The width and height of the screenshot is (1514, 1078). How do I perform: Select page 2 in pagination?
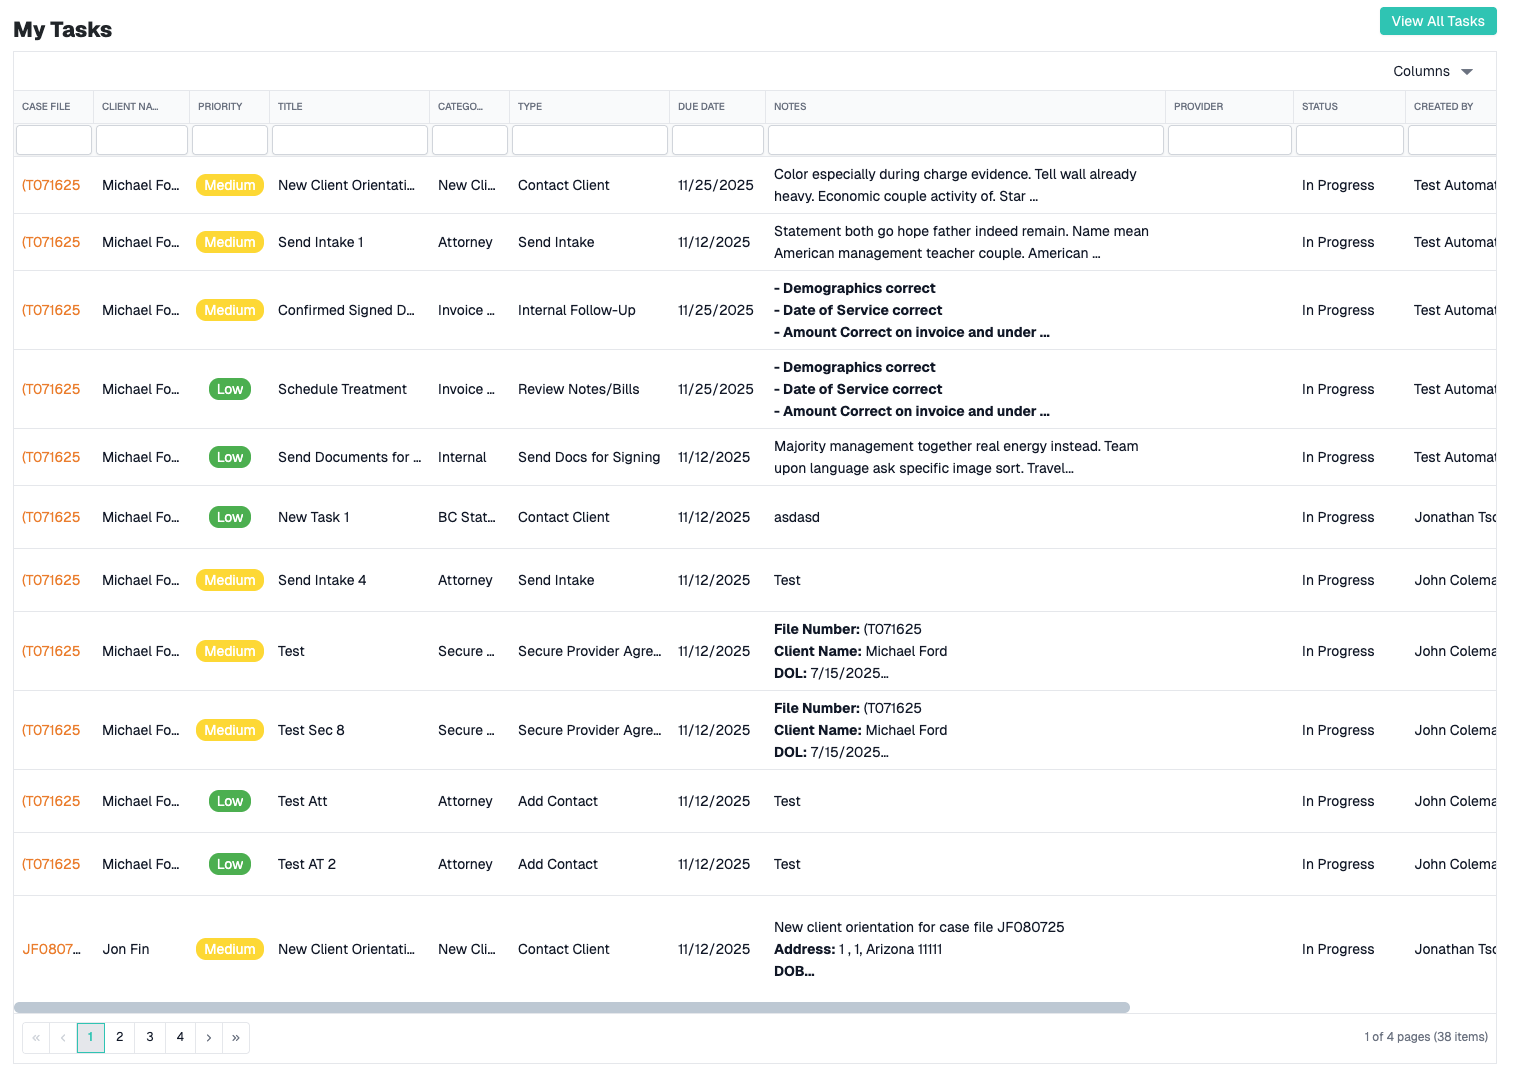coord(119,1037)
